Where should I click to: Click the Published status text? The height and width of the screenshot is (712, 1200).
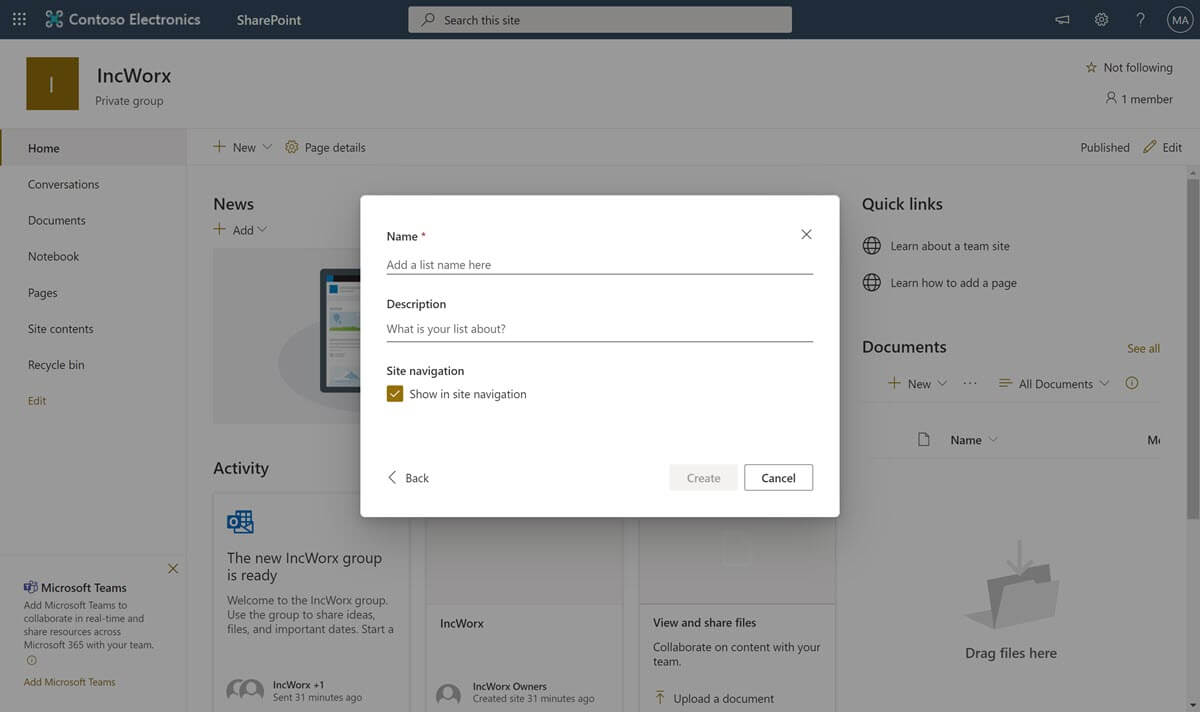tap(1105, 147)
